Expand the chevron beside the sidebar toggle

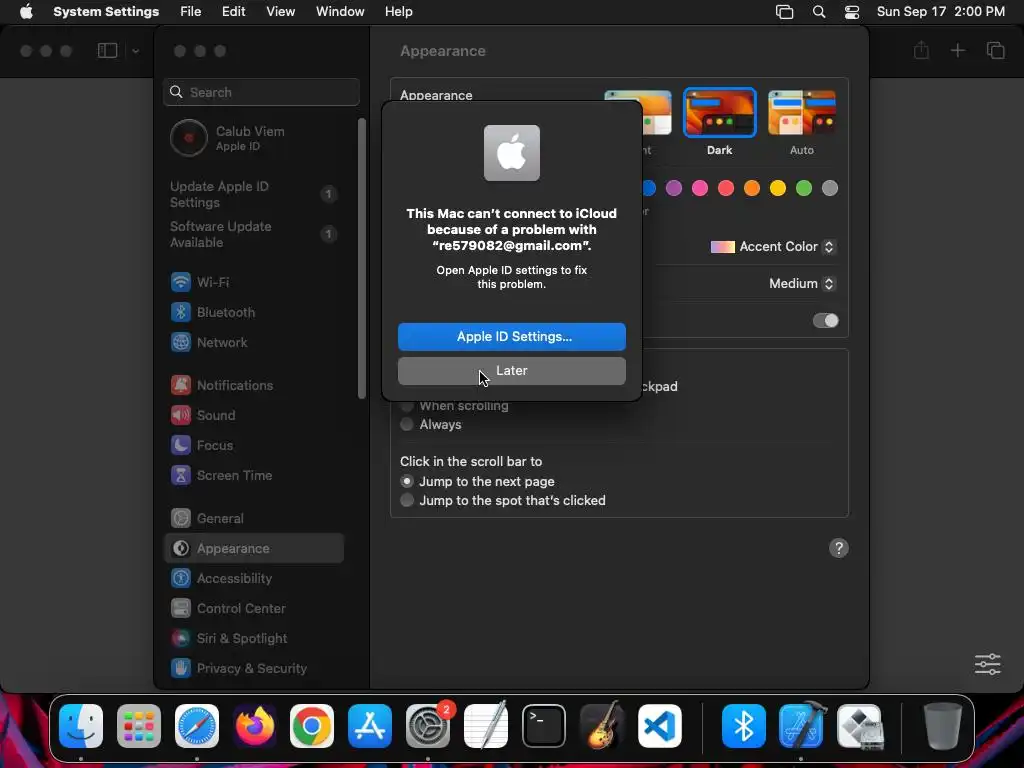click(x=135, y=51)
